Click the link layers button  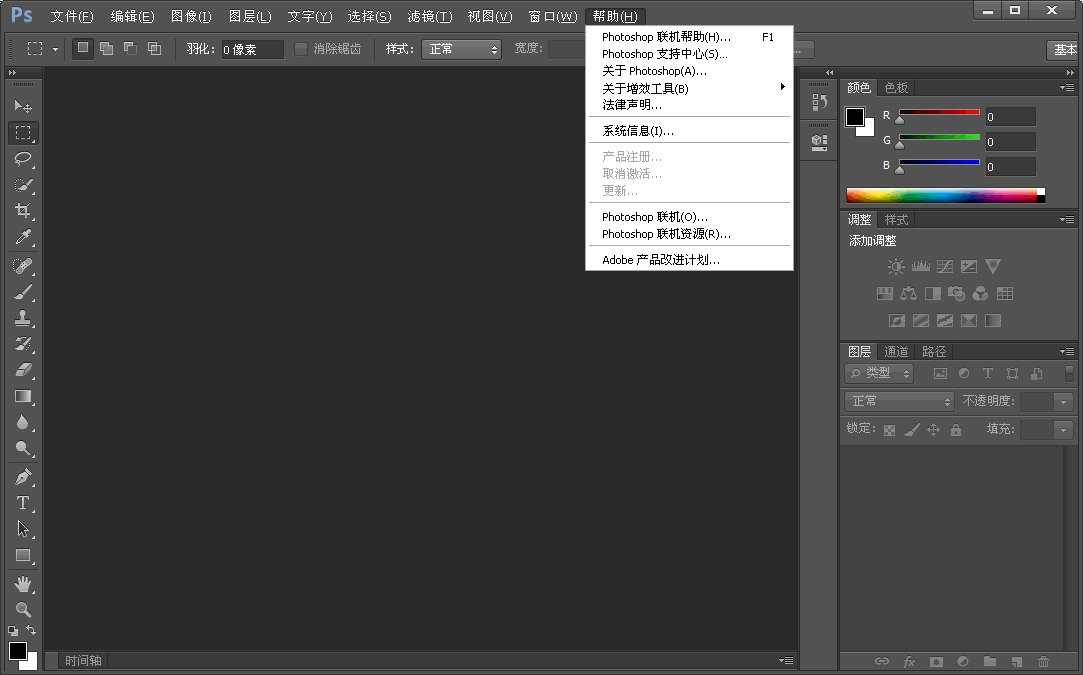click(882, 661)
